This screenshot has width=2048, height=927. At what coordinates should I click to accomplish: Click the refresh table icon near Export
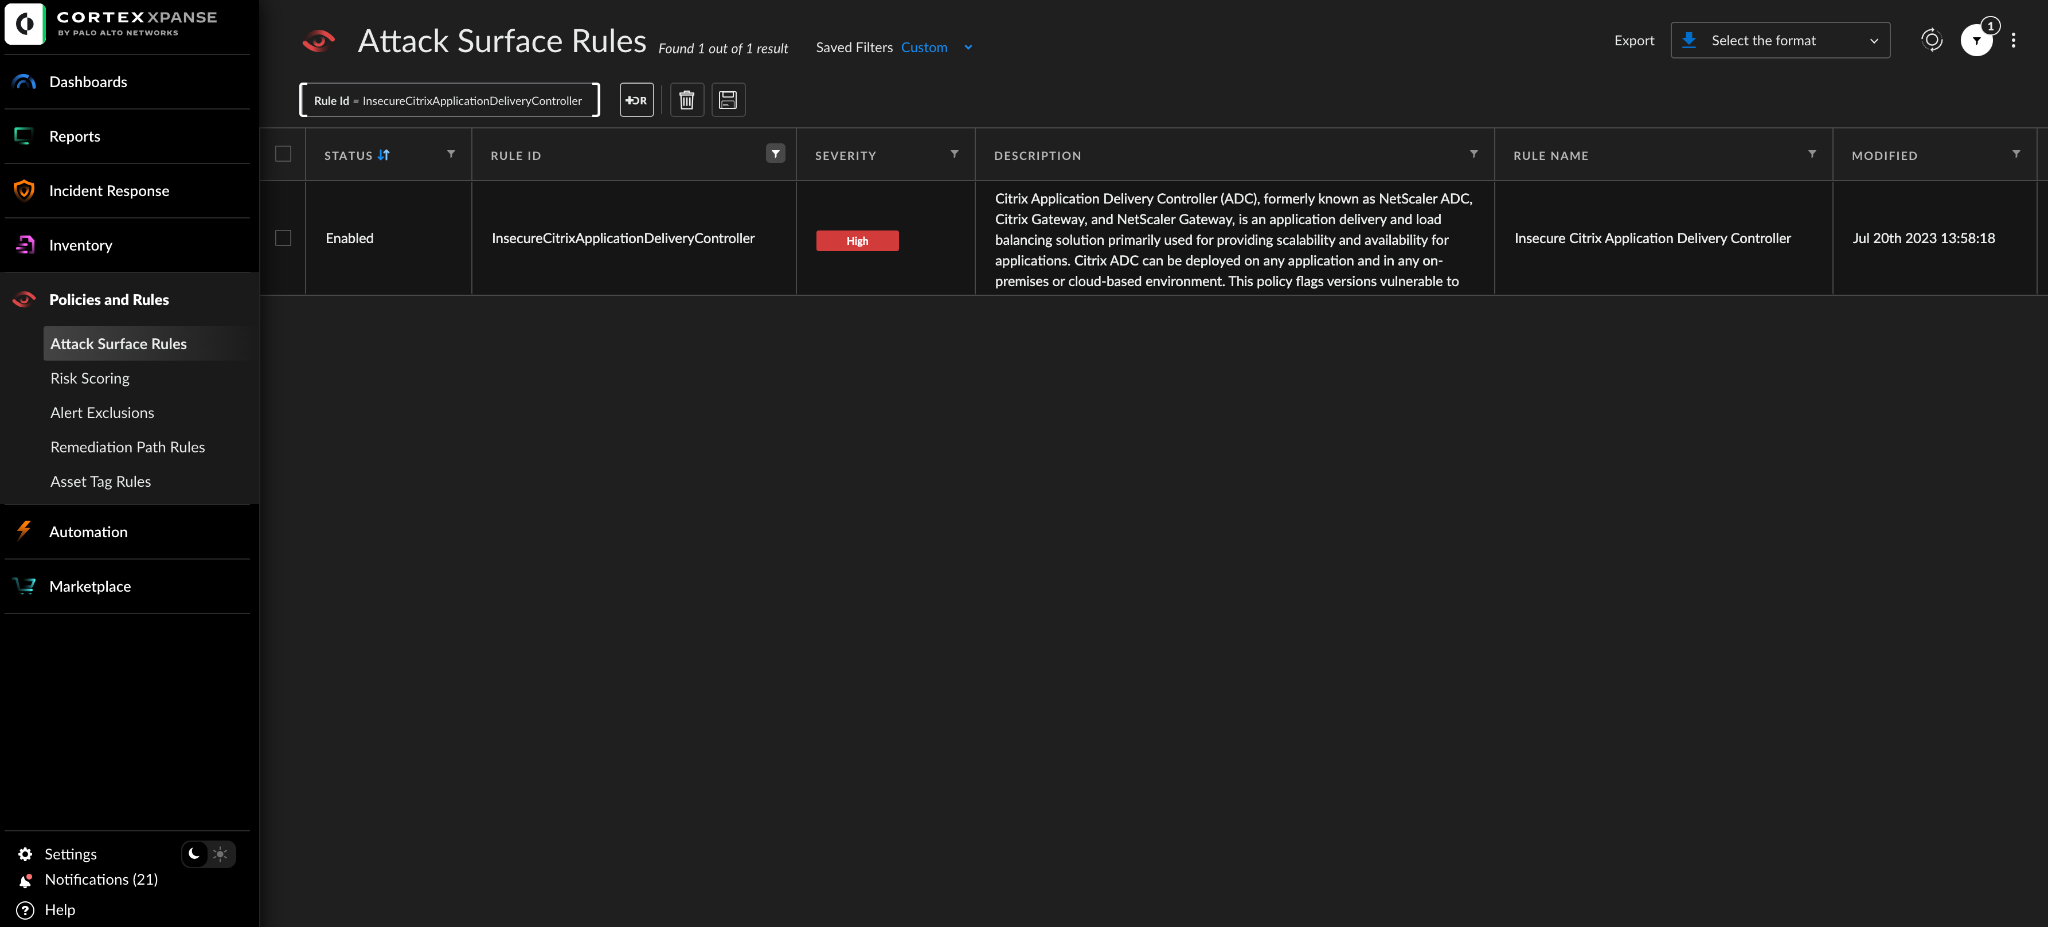click(1932, 40)
